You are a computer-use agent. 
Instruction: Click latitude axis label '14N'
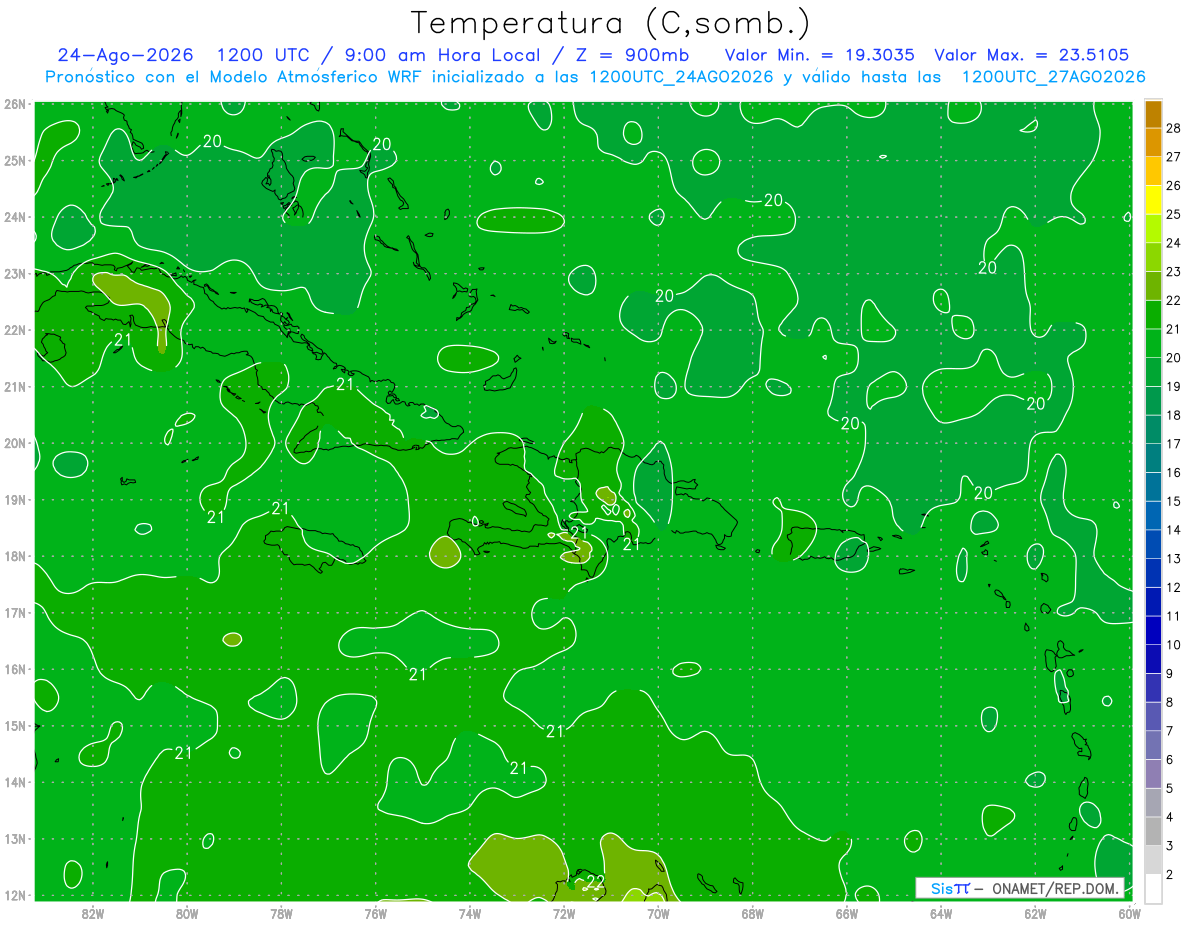click(x=14, y=782)
